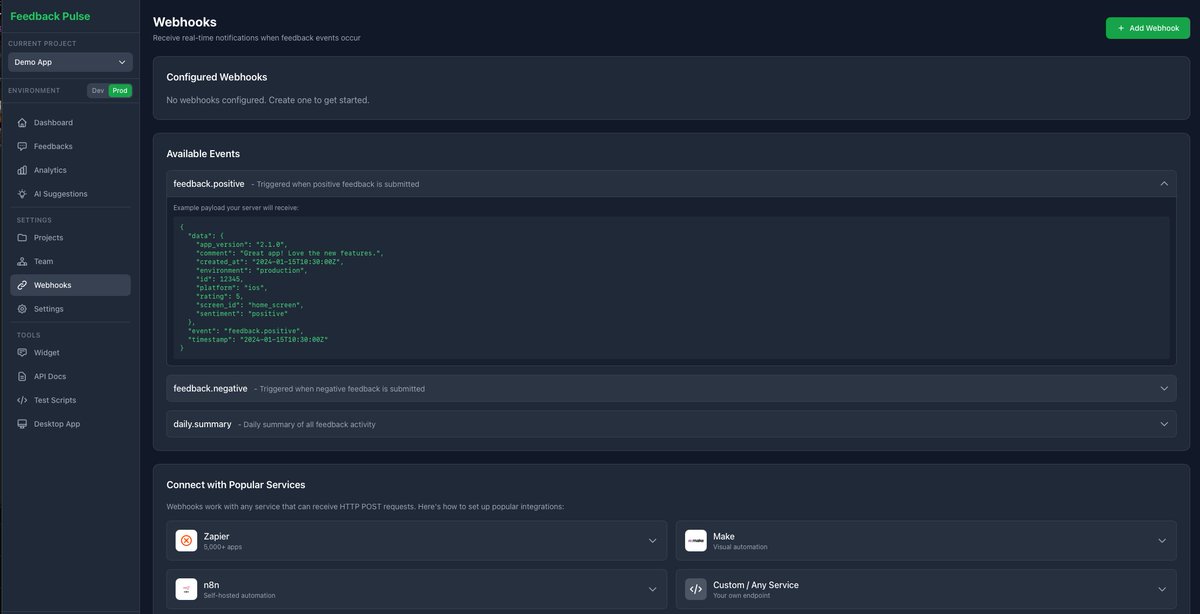Expand the feedback.negative event chevron

(x=1163, y=388)
